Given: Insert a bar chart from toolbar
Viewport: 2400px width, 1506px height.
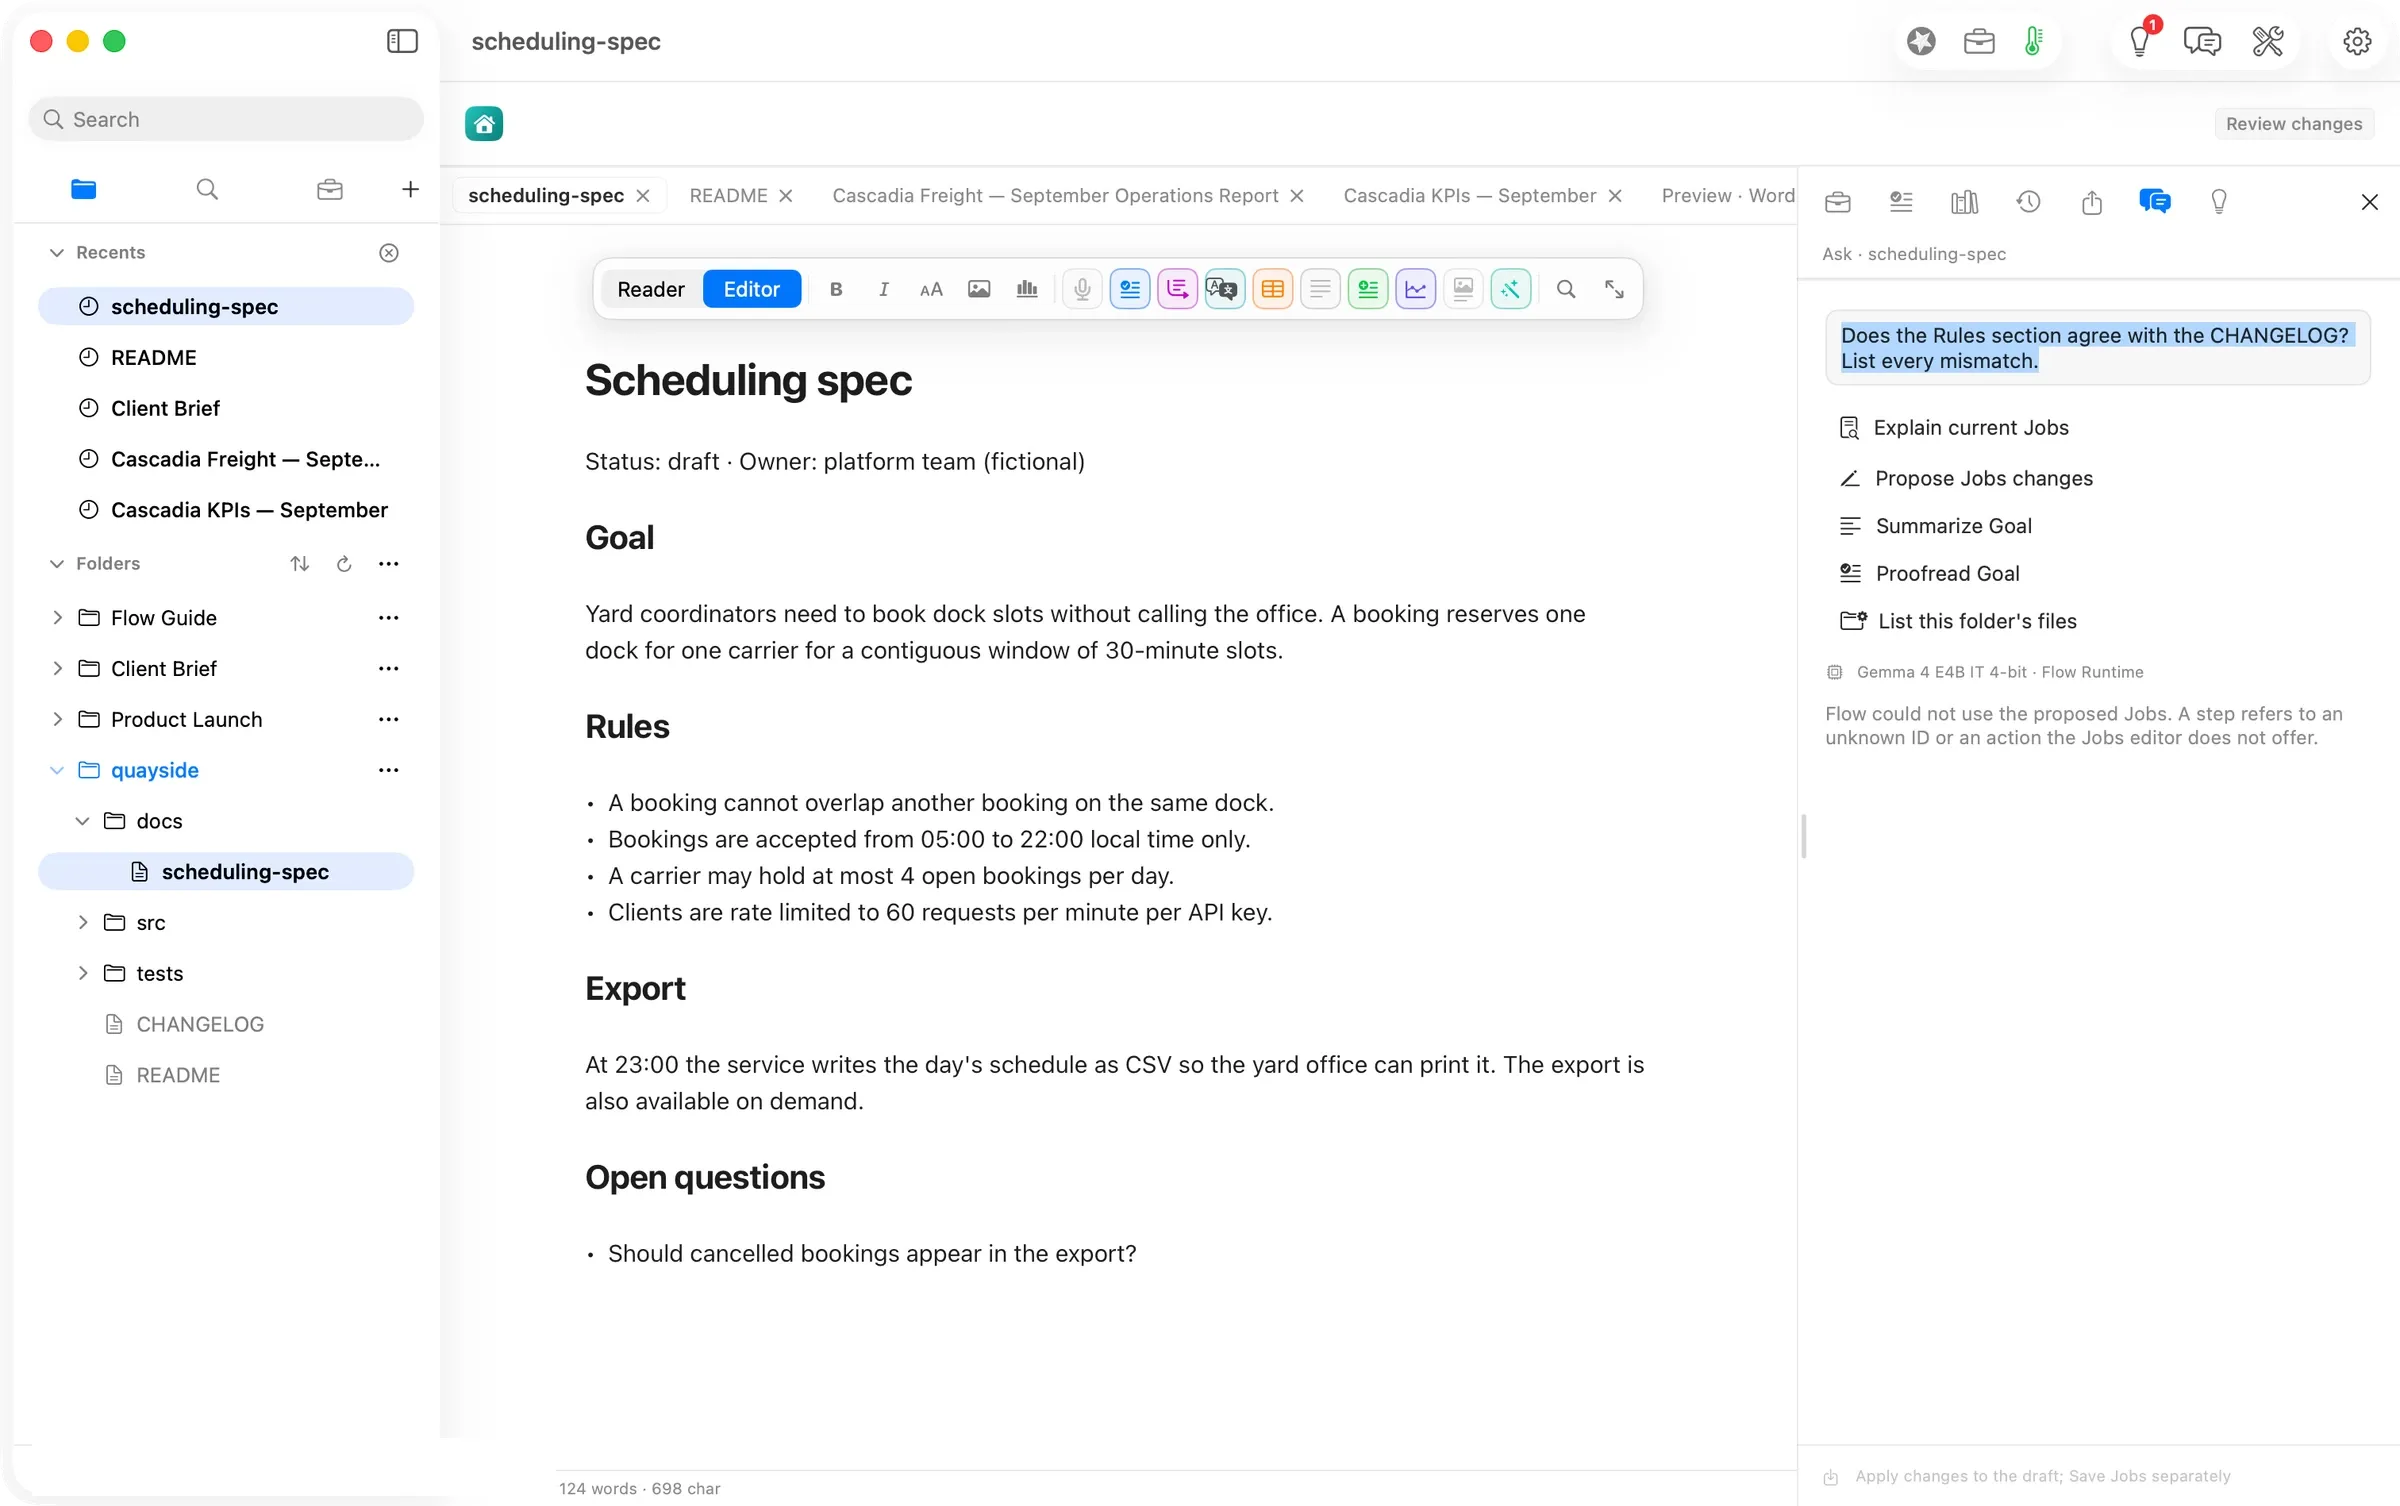Looking at the screenshot, I should pyautogui.click(x=1027, y=290).
